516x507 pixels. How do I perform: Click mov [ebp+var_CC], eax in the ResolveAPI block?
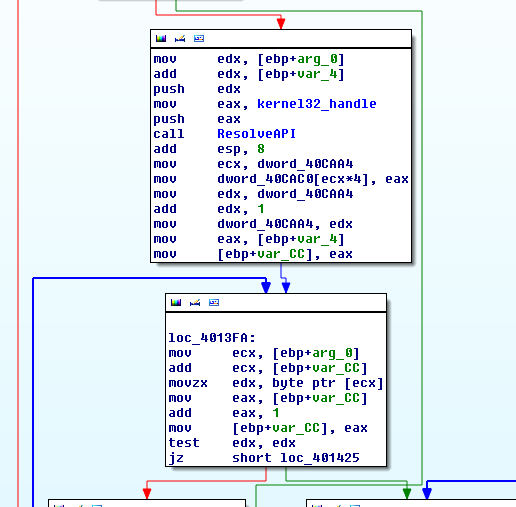(253, 254)
